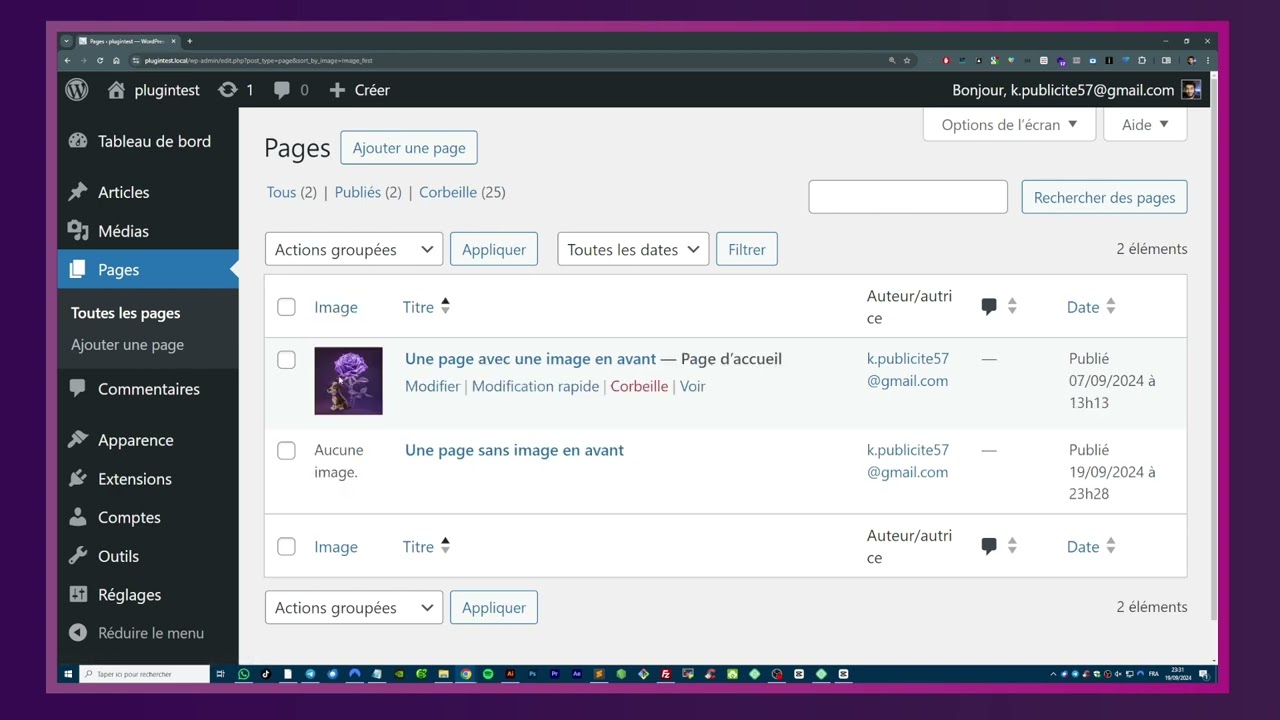Select Extensions in the sidebar
Screen dimensions: 1280x720
pyautogui.click(x=134, y=479)
